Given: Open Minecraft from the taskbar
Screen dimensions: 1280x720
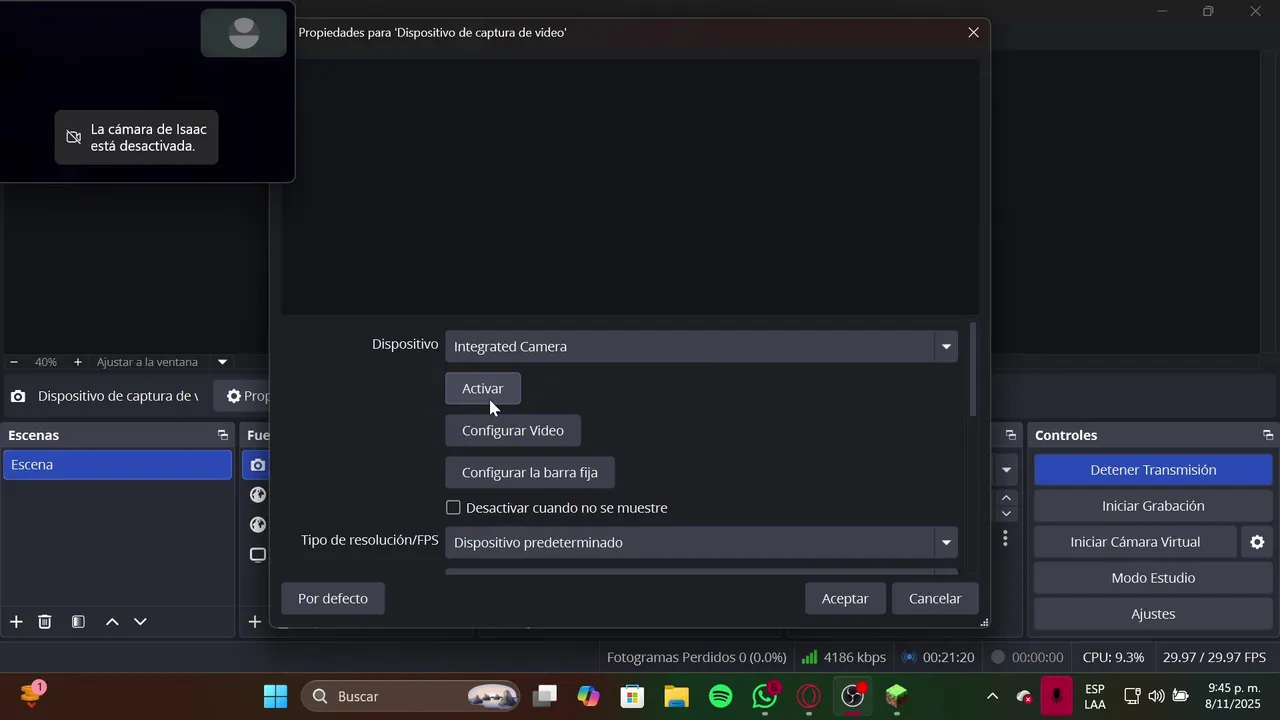Looking at the screenshot, I should pyautogui.click(x=897, y=696).
